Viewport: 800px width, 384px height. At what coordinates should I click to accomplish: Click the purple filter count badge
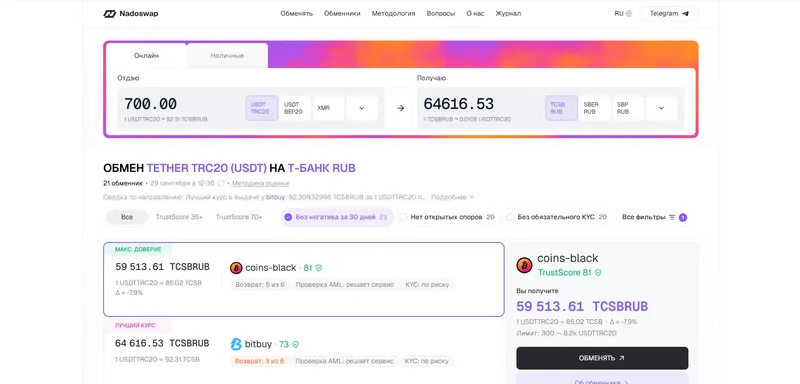[x=683, y=217]
